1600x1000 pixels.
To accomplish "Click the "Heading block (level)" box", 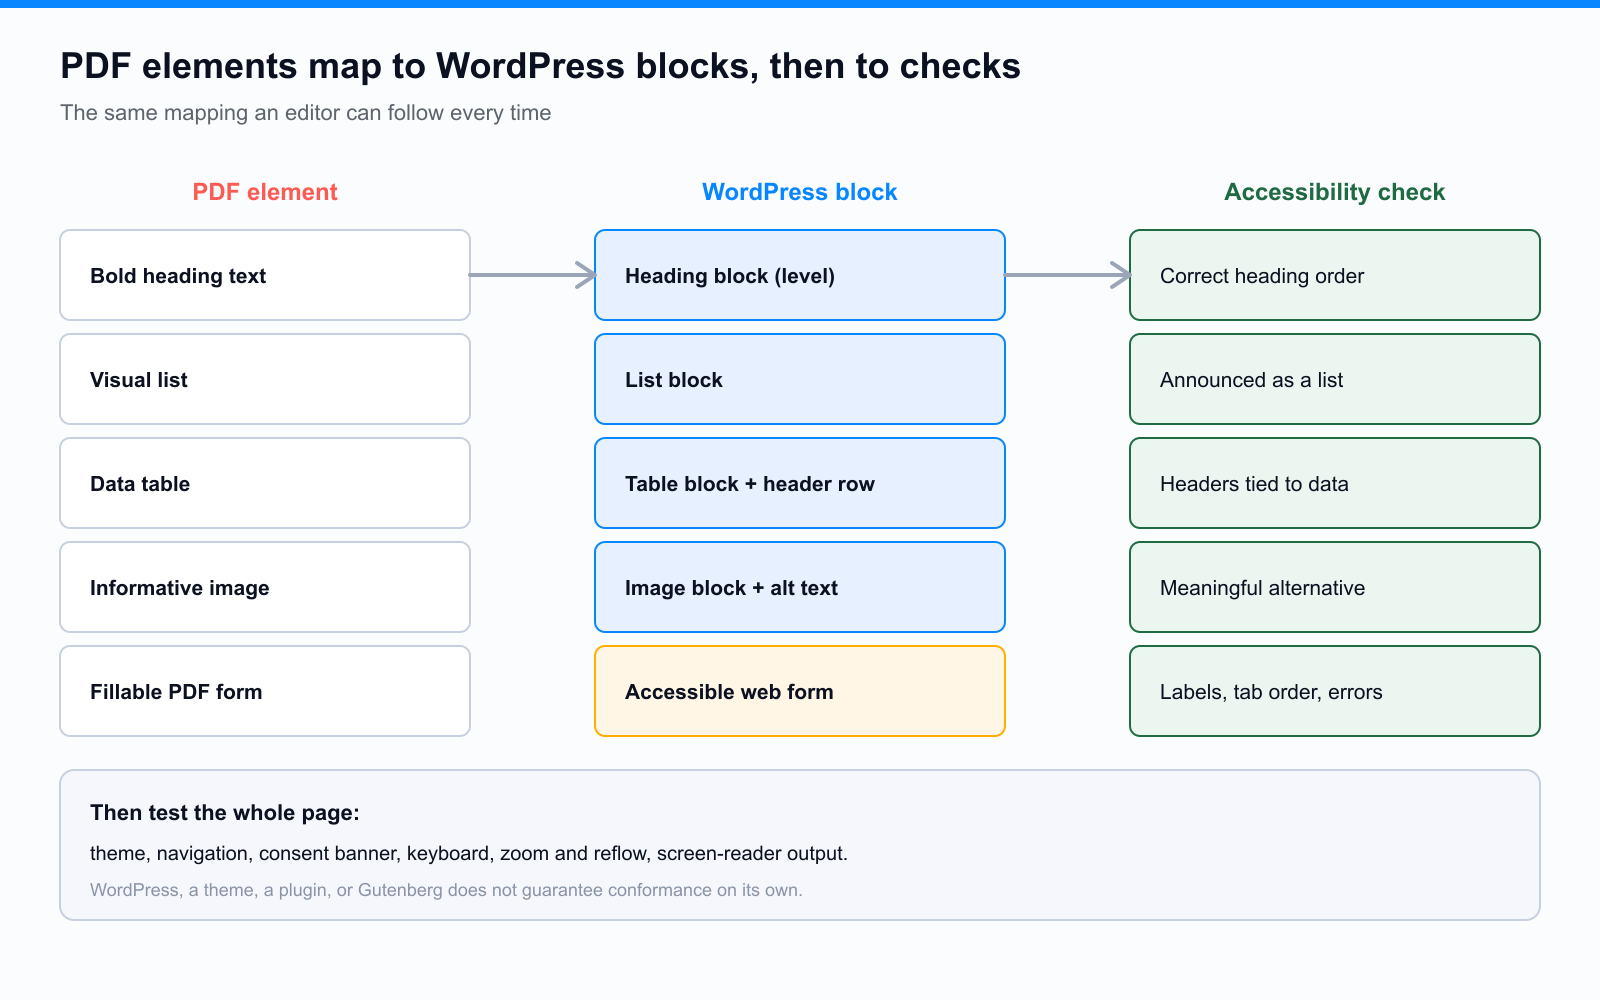I will point(800,275).
